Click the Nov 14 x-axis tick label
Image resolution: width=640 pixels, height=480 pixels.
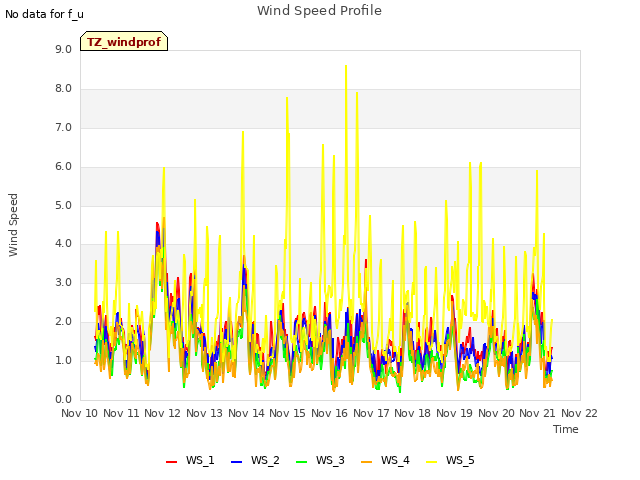[246, 413]
